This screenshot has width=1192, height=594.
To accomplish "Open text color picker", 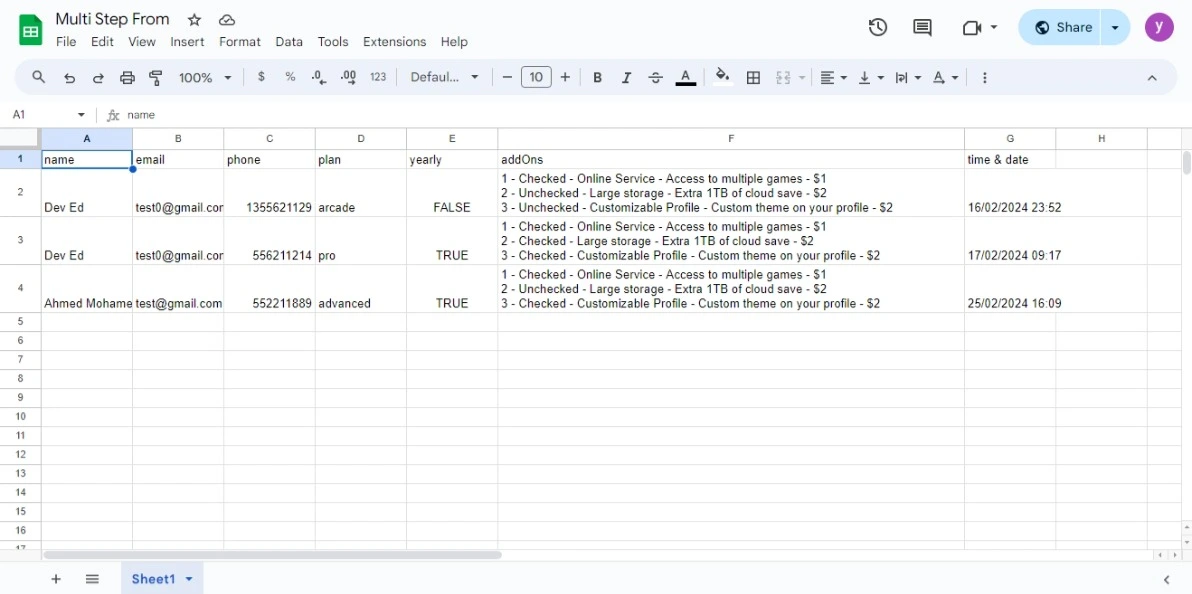I will pos(686,78).
